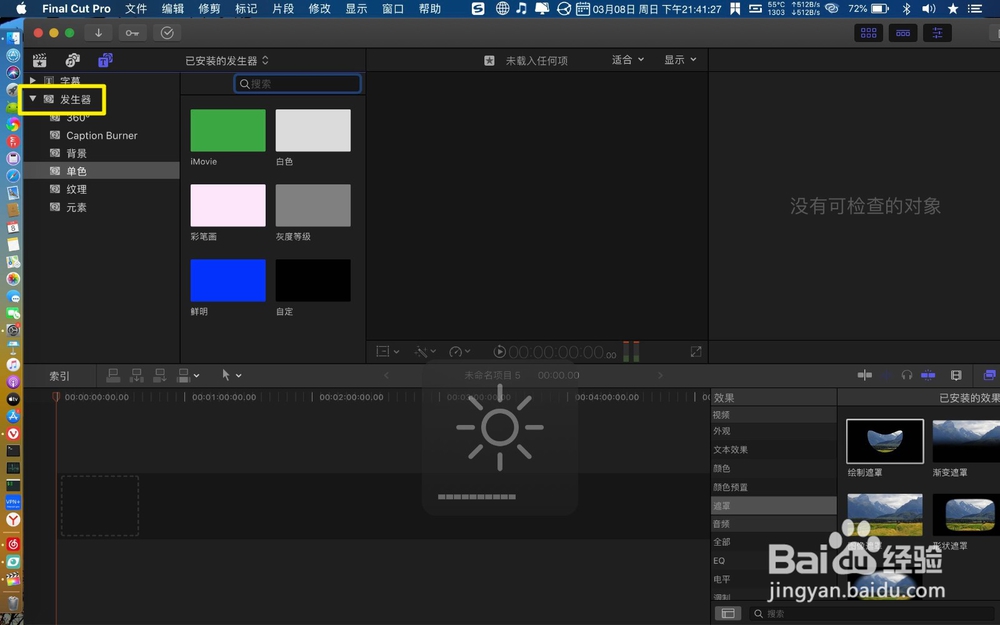Click the viewer play button
The height and width of the screenshot is (625, 1000).
tap(499, 351)
